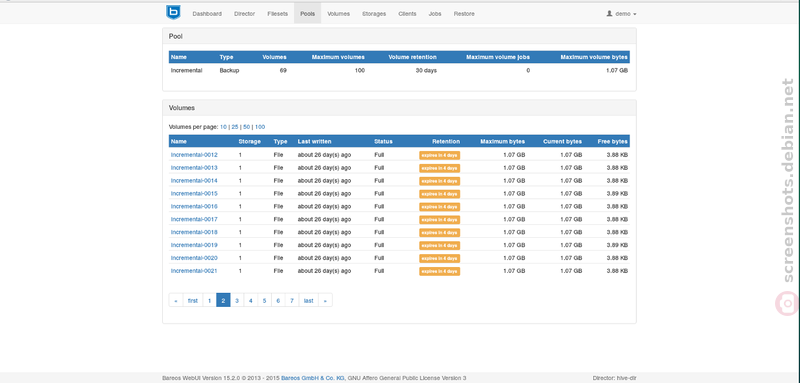Go to next page with » arrow
800x383 pixels.
click(326, 300)
